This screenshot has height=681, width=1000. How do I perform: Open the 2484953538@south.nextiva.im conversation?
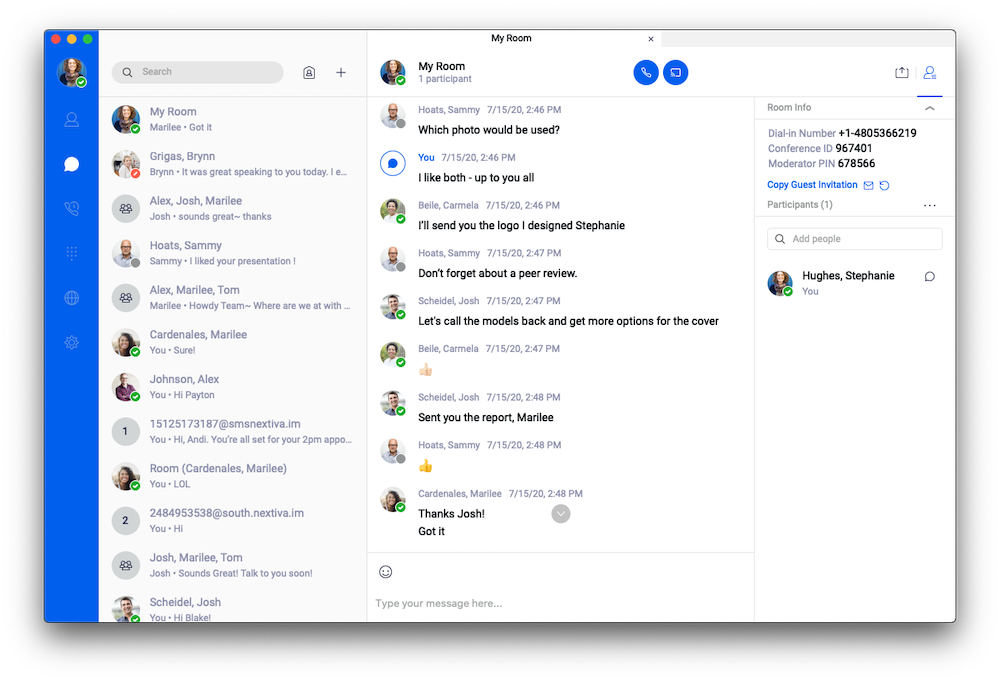pos(233,521)
